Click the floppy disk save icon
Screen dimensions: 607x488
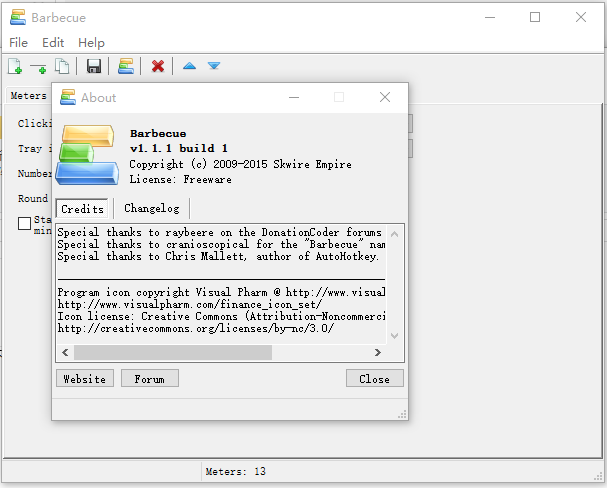(x=94, y=66)
